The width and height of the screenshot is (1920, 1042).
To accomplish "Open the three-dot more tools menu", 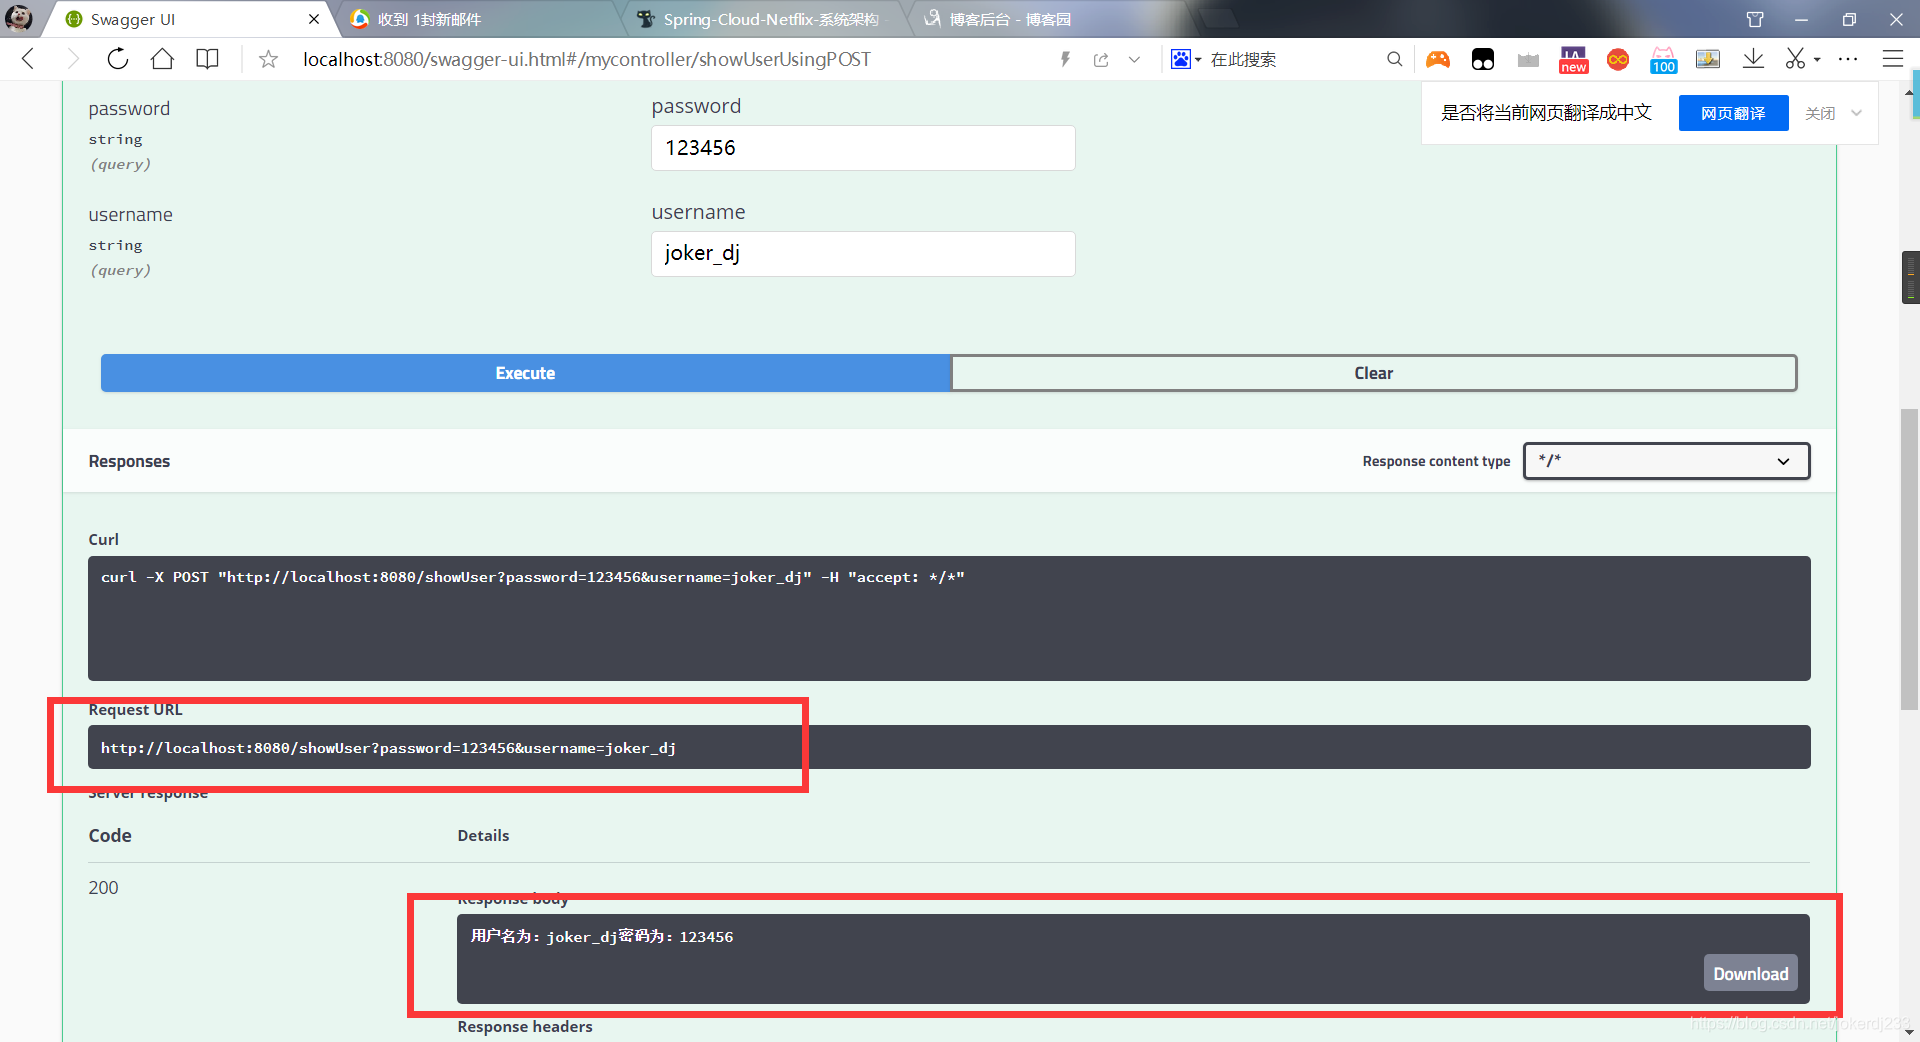I will coord(1848,59).
